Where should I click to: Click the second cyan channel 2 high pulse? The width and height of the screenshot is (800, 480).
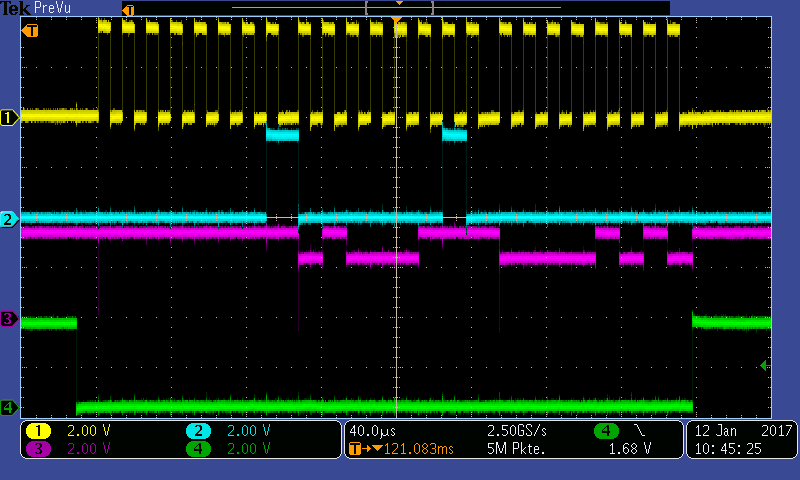(454, 135)
